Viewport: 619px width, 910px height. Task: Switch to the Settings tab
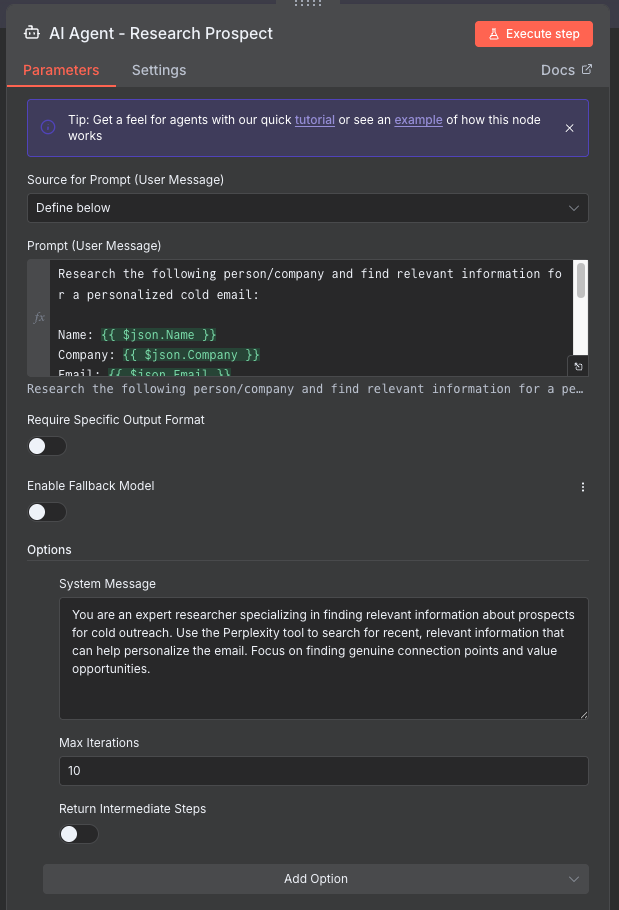click(158, 70)
